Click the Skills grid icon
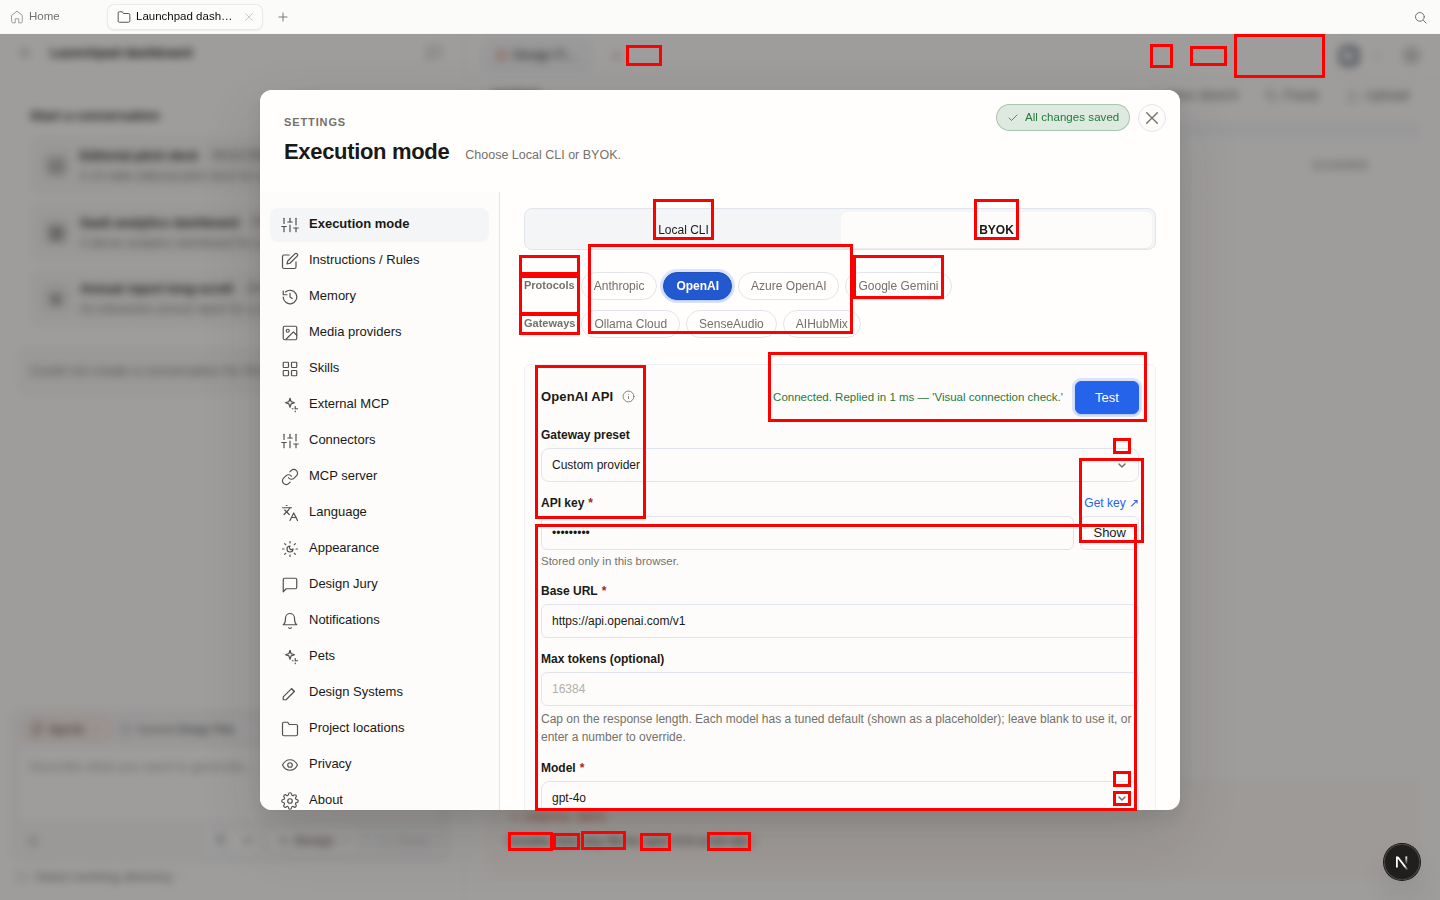 click(x=290, y=369)
